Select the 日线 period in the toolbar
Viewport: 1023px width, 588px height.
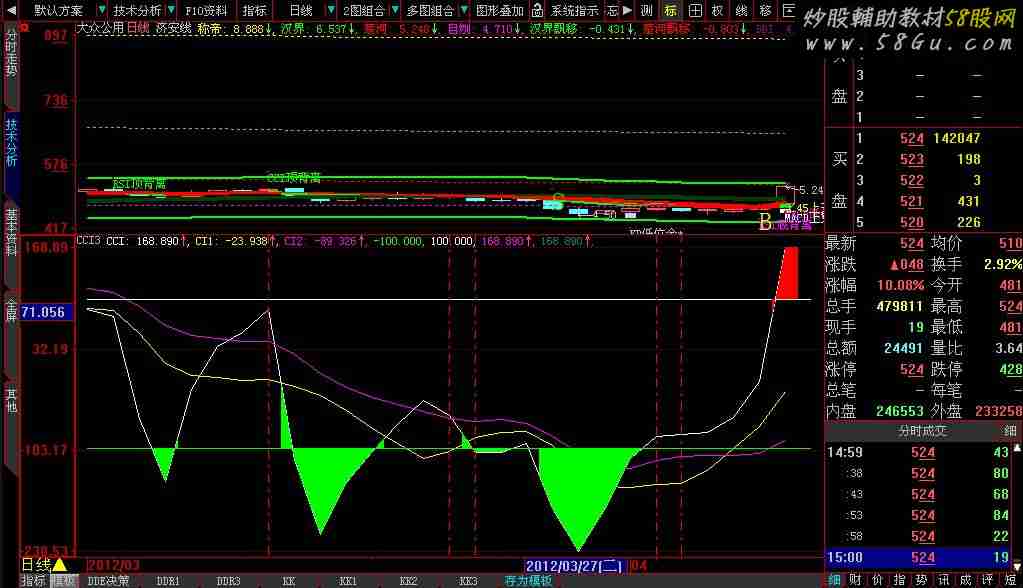[x=301, y=10]
